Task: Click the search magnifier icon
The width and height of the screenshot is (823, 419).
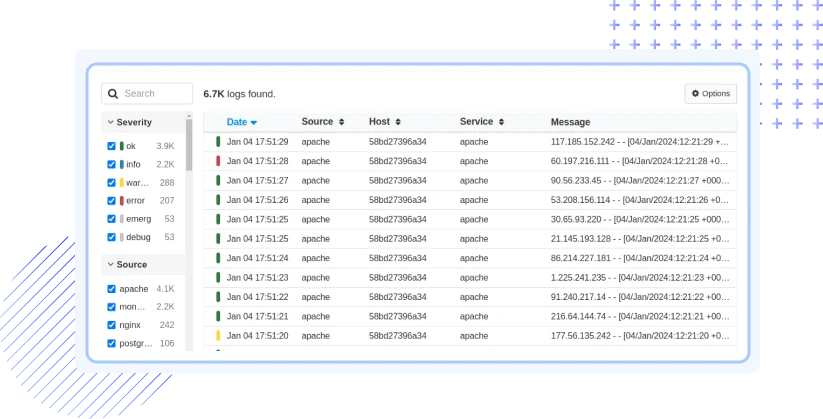Action: tap(113, 94)
